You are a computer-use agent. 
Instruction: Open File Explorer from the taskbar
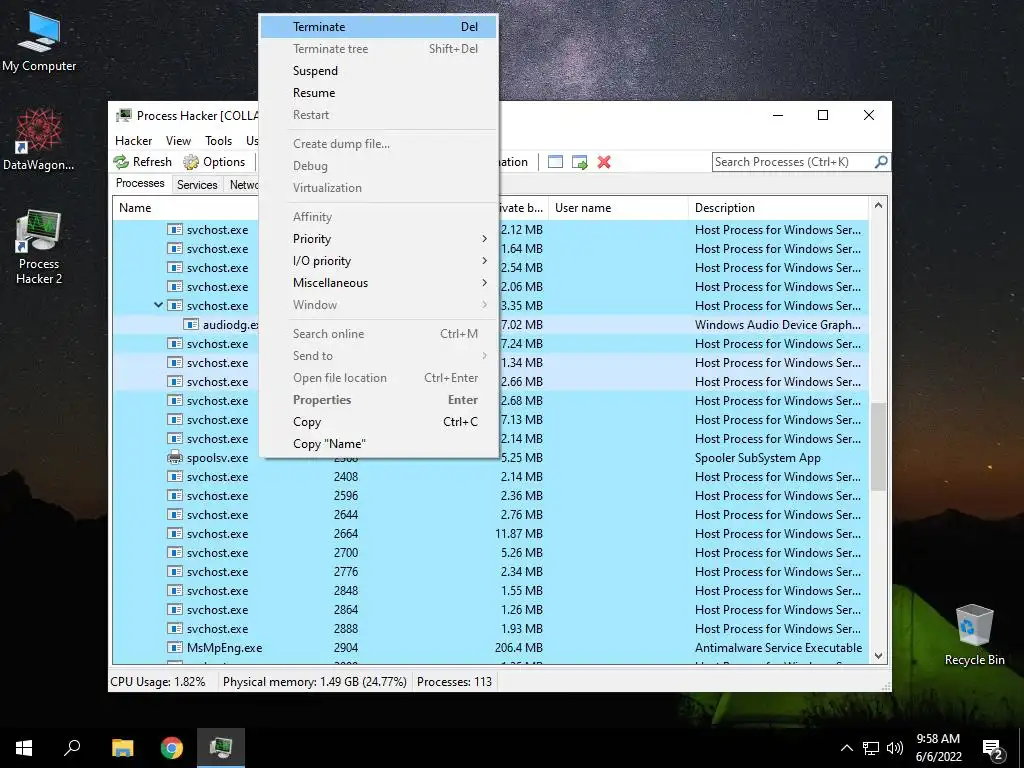122,748
